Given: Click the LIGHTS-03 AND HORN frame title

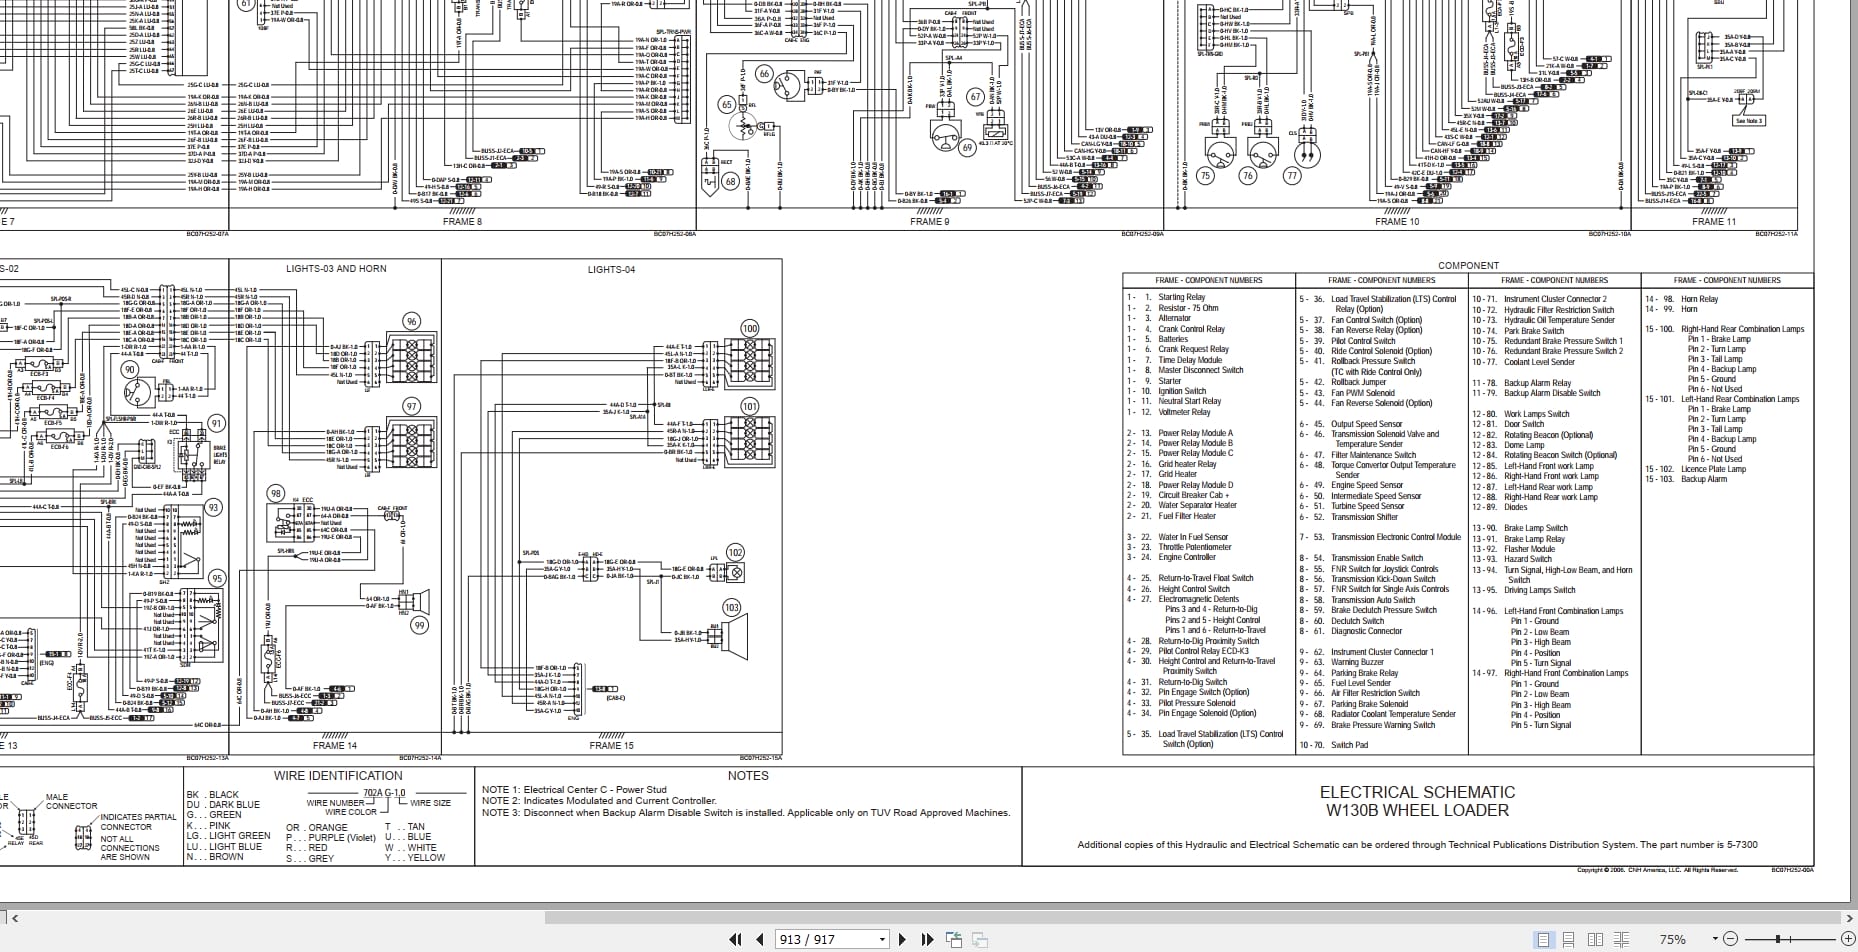Looking at the screenshot, I should tap(336, 268).
